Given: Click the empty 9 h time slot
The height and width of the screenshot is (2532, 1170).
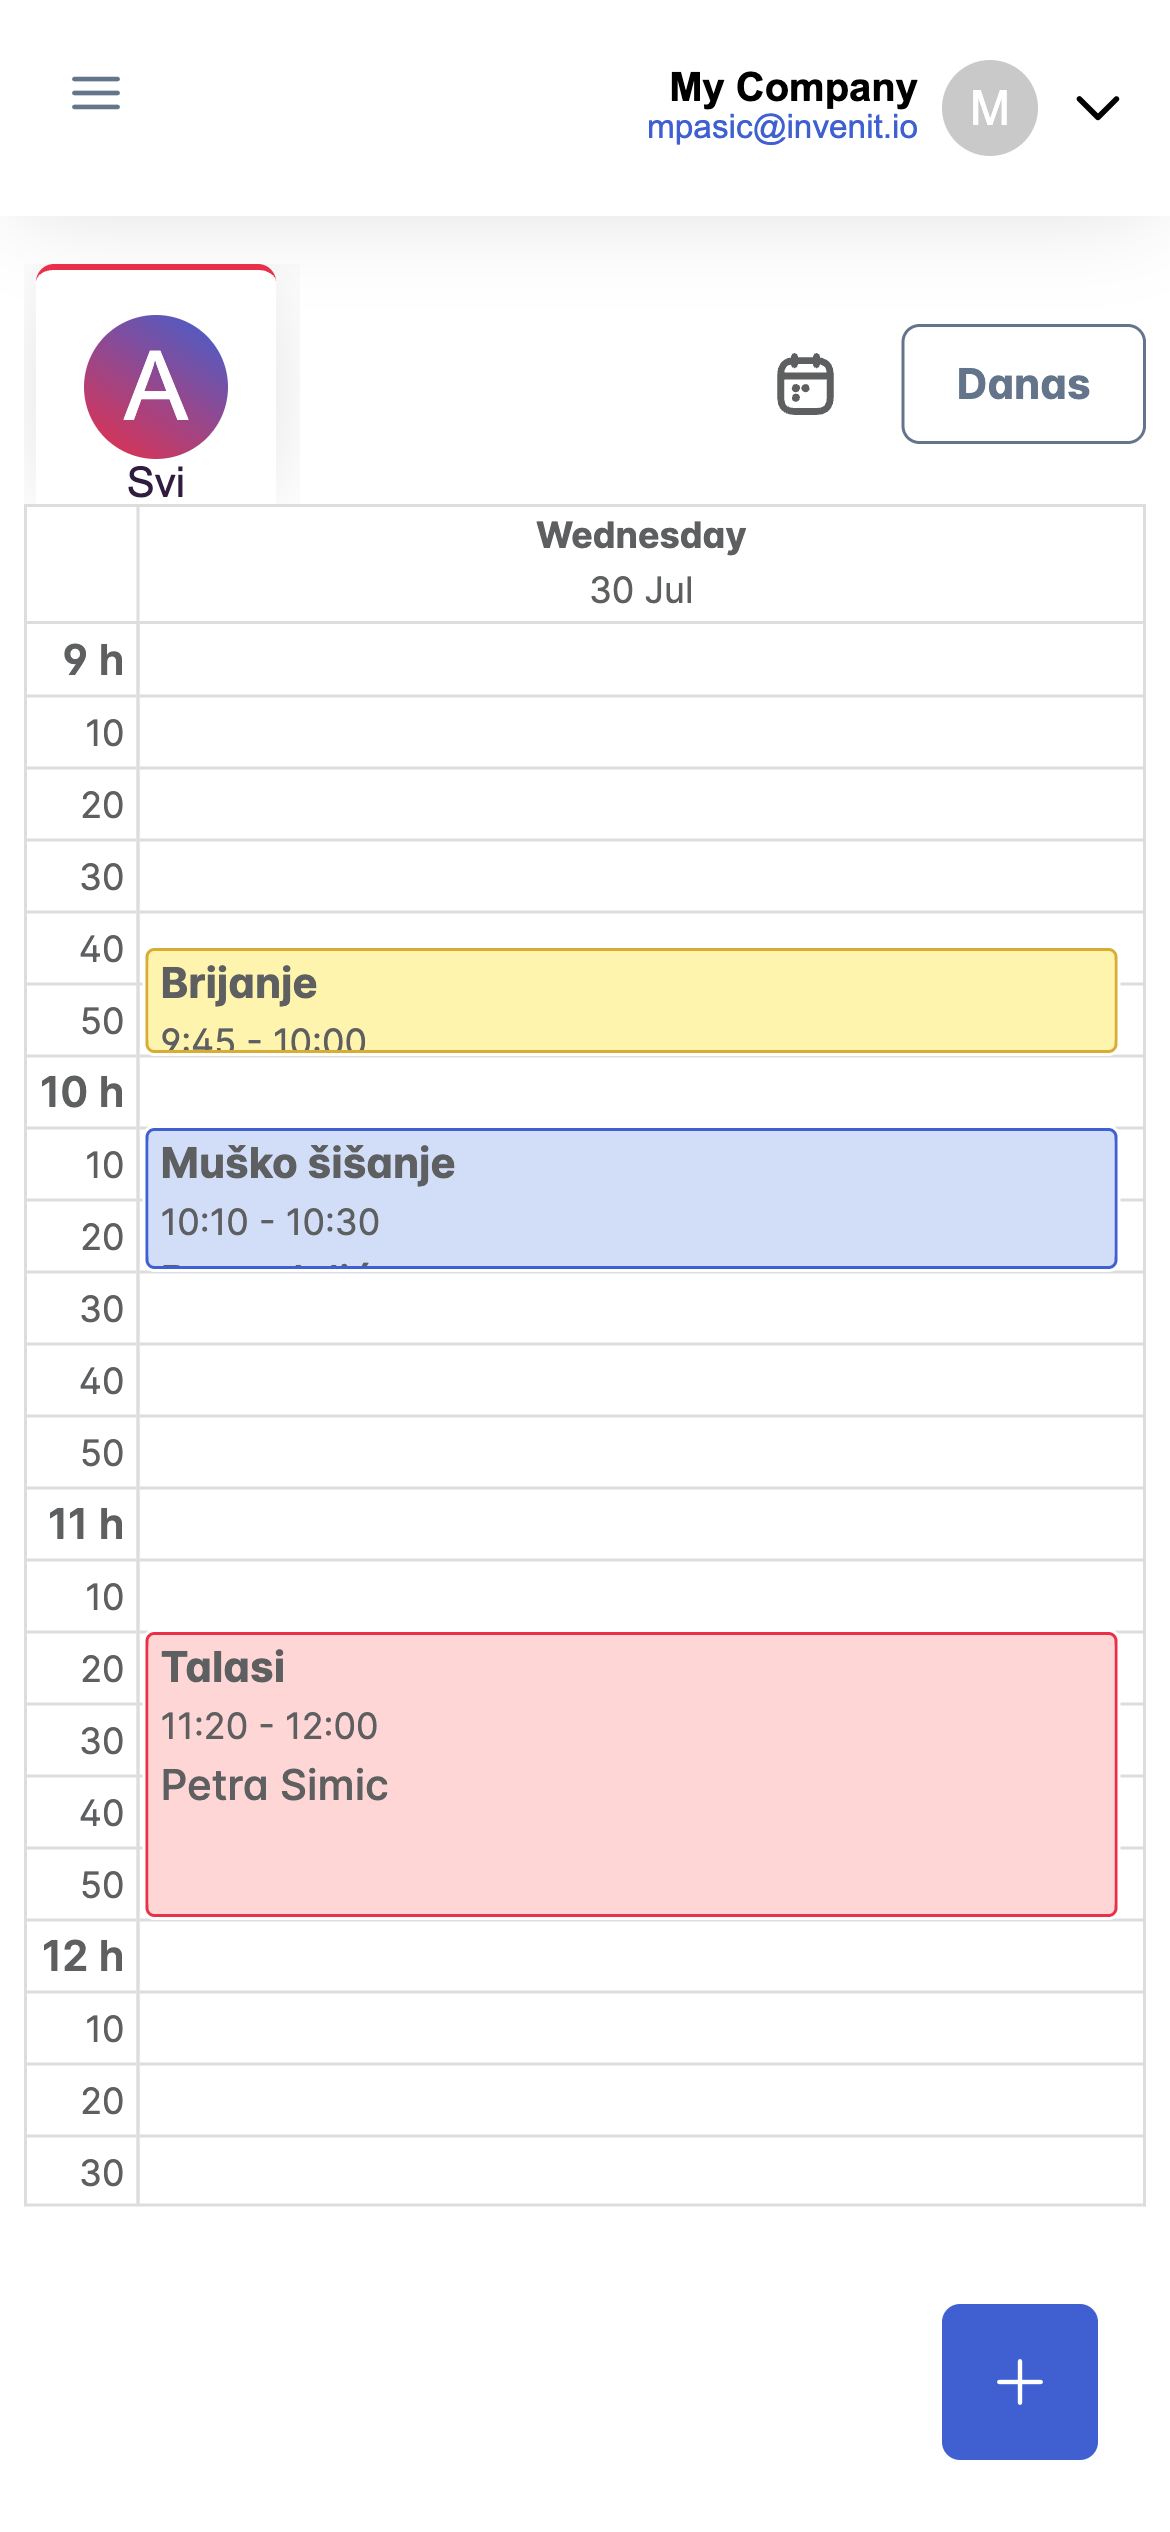Looking at the screenshot, I should coord(641,660).
